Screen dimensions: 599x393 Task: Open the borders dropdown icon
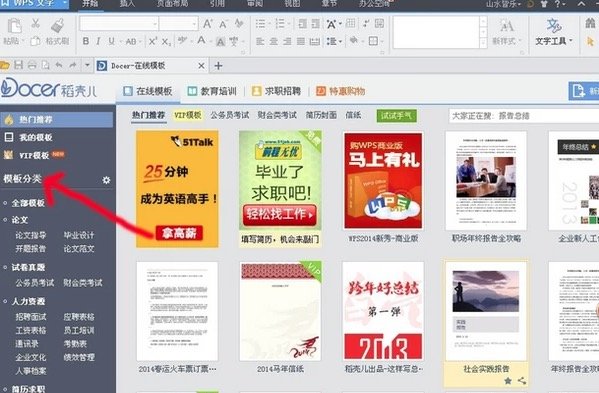(375, 41)
